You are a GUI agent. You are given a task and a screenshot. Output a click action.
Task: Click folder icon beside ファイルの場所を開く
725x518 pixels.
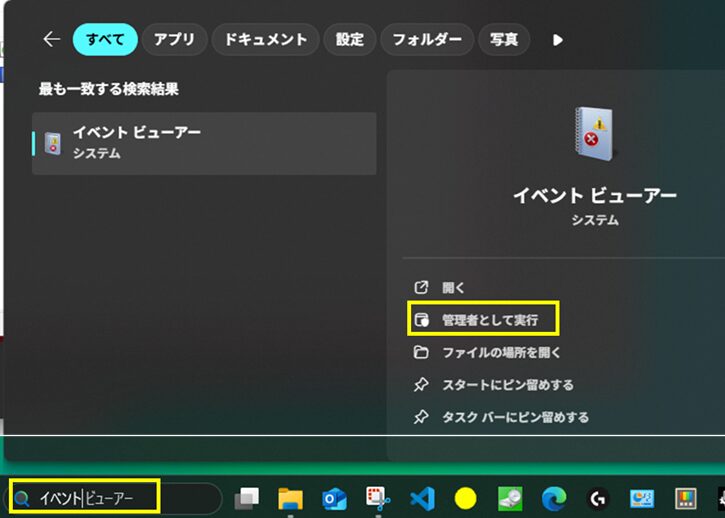tap(421, 352)
